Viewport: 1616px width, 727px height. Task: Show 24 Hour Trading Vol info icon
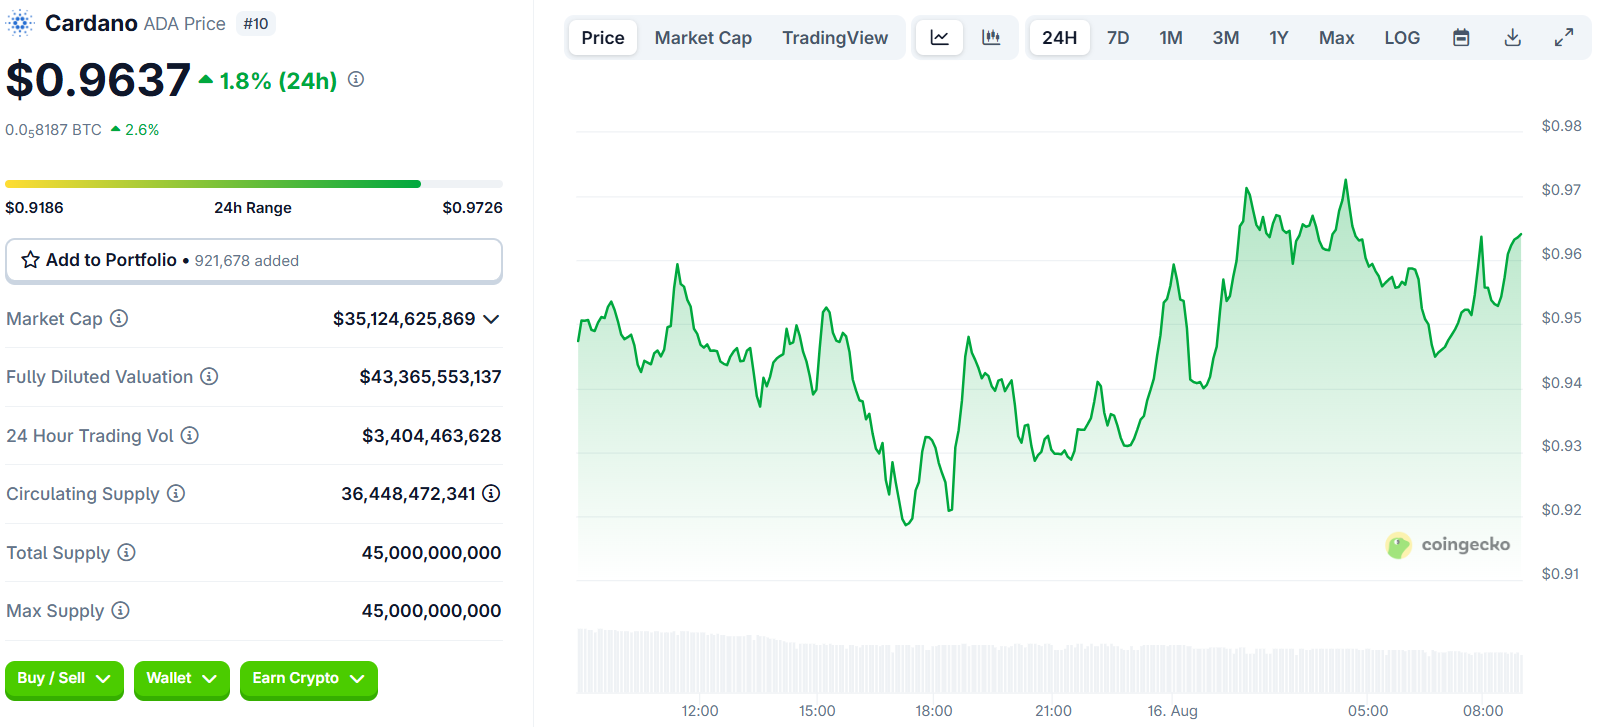[x=190, y=435]
